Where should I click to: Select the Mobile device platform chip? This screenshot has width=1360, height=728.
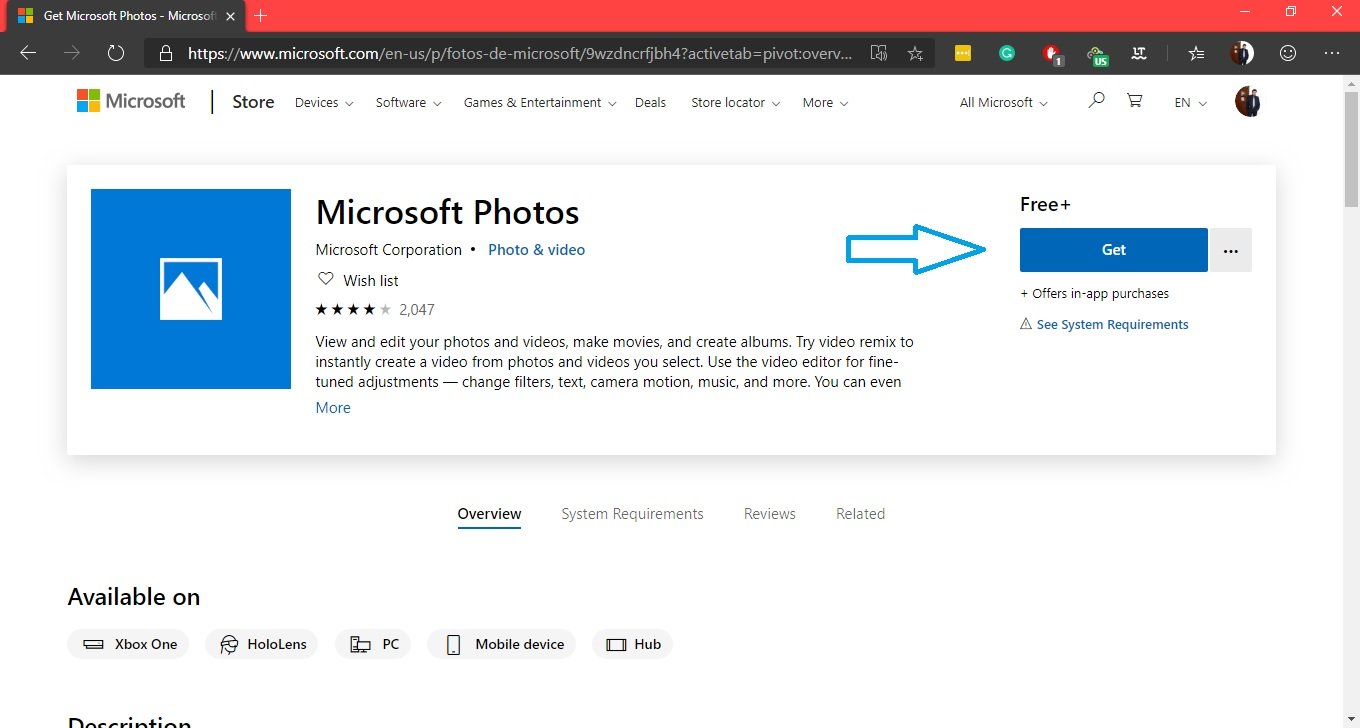tap(503, 644)
